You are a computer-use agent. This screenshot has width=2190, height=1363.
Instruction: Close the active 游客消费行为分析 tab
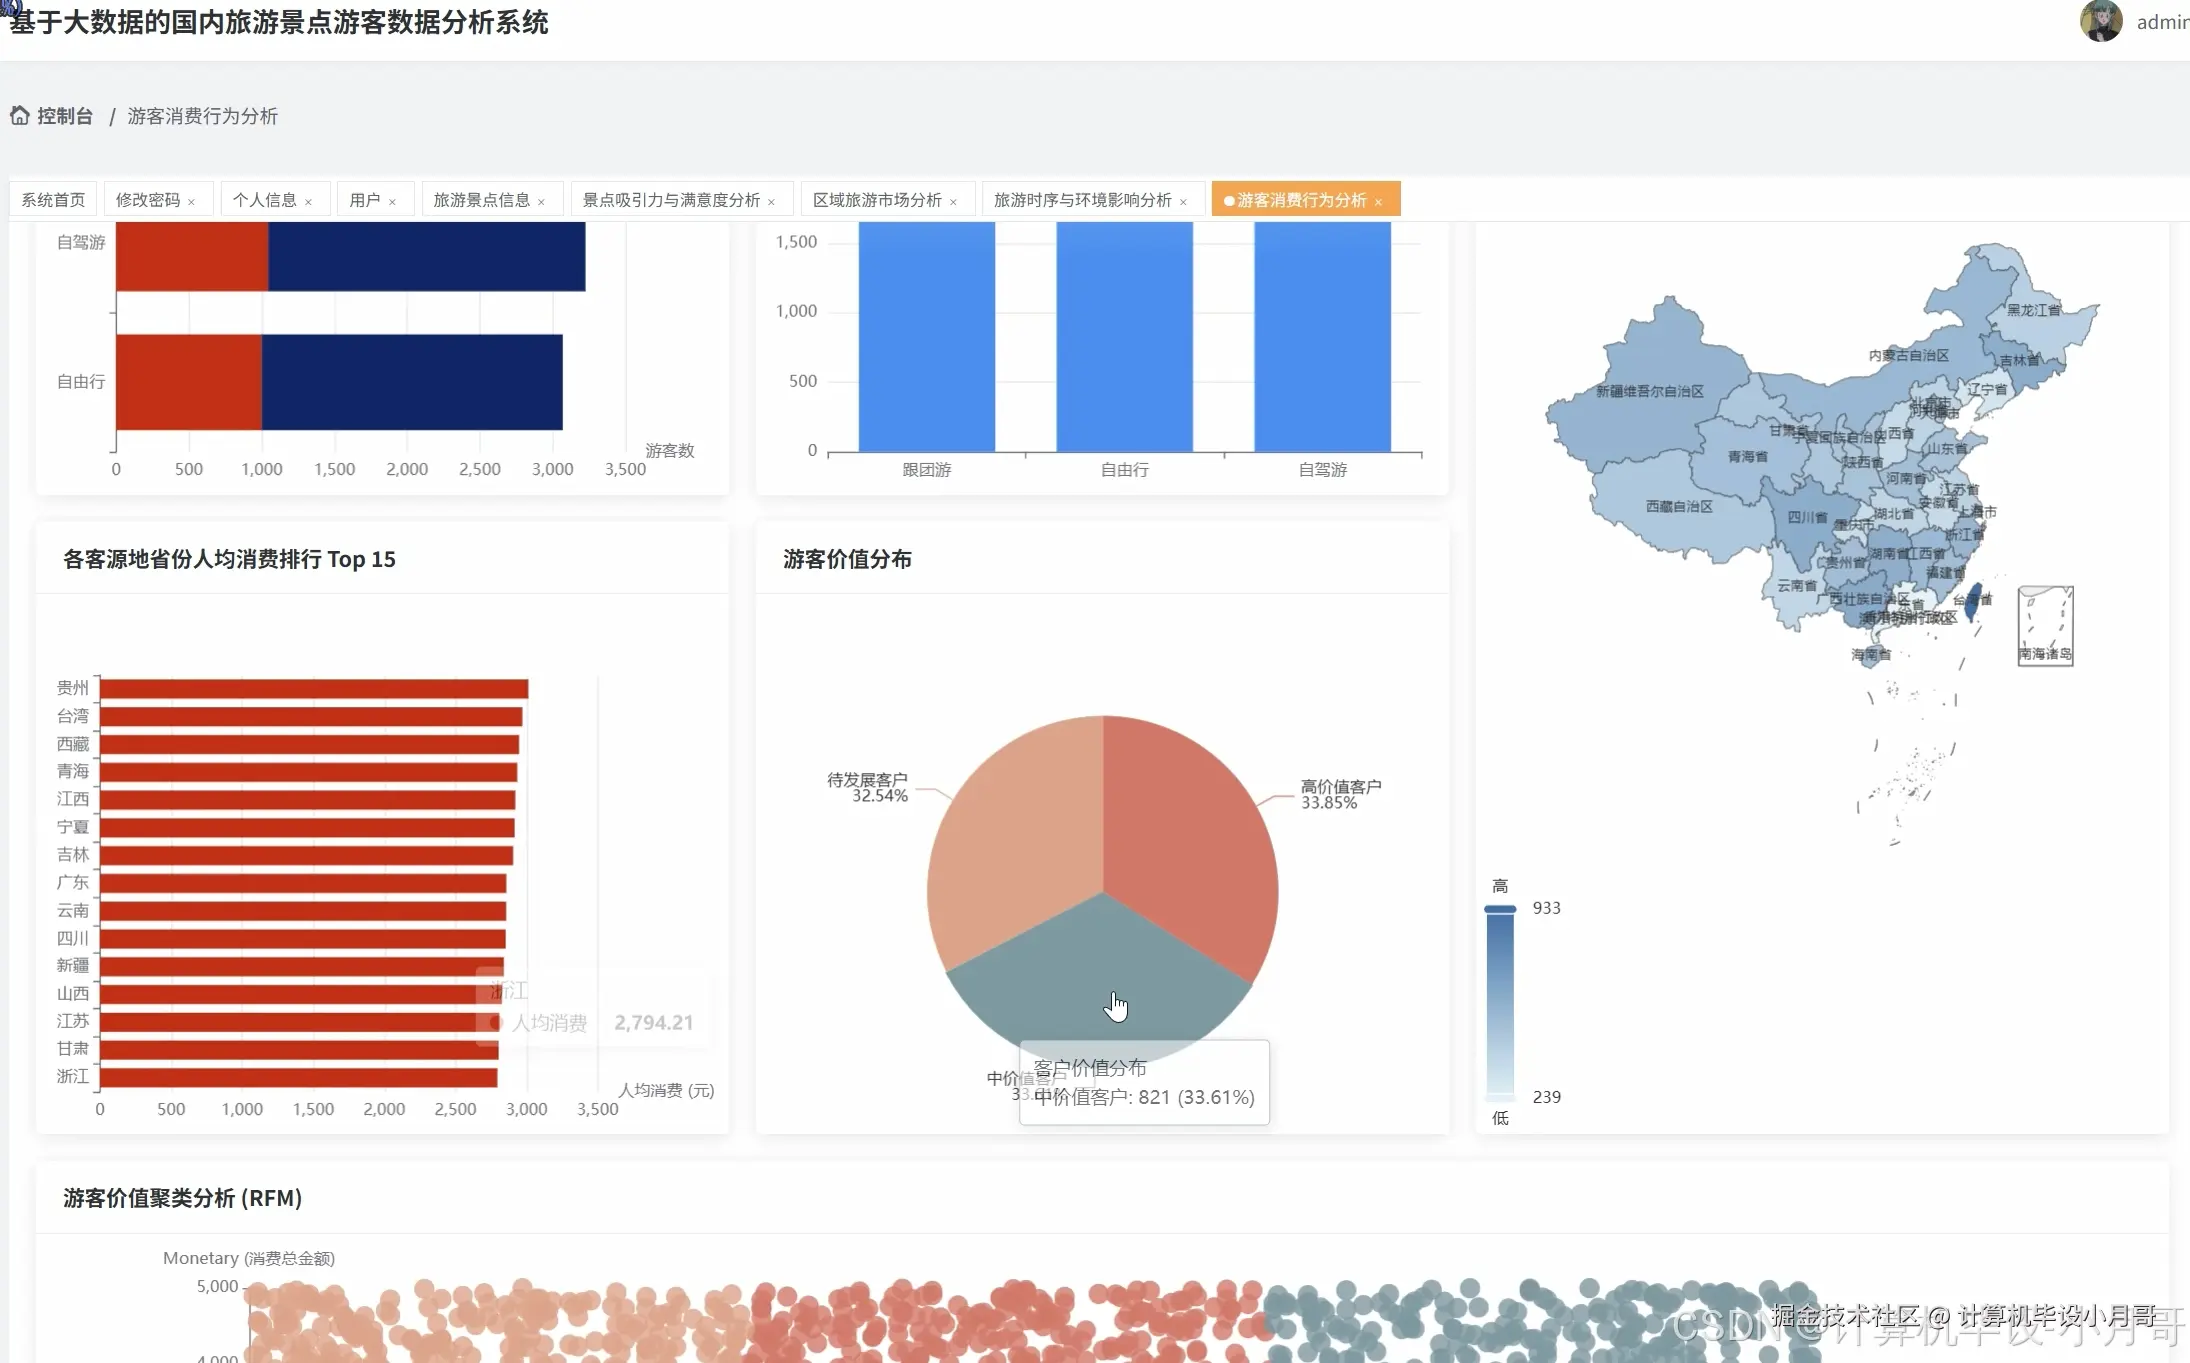[1378, 202]
